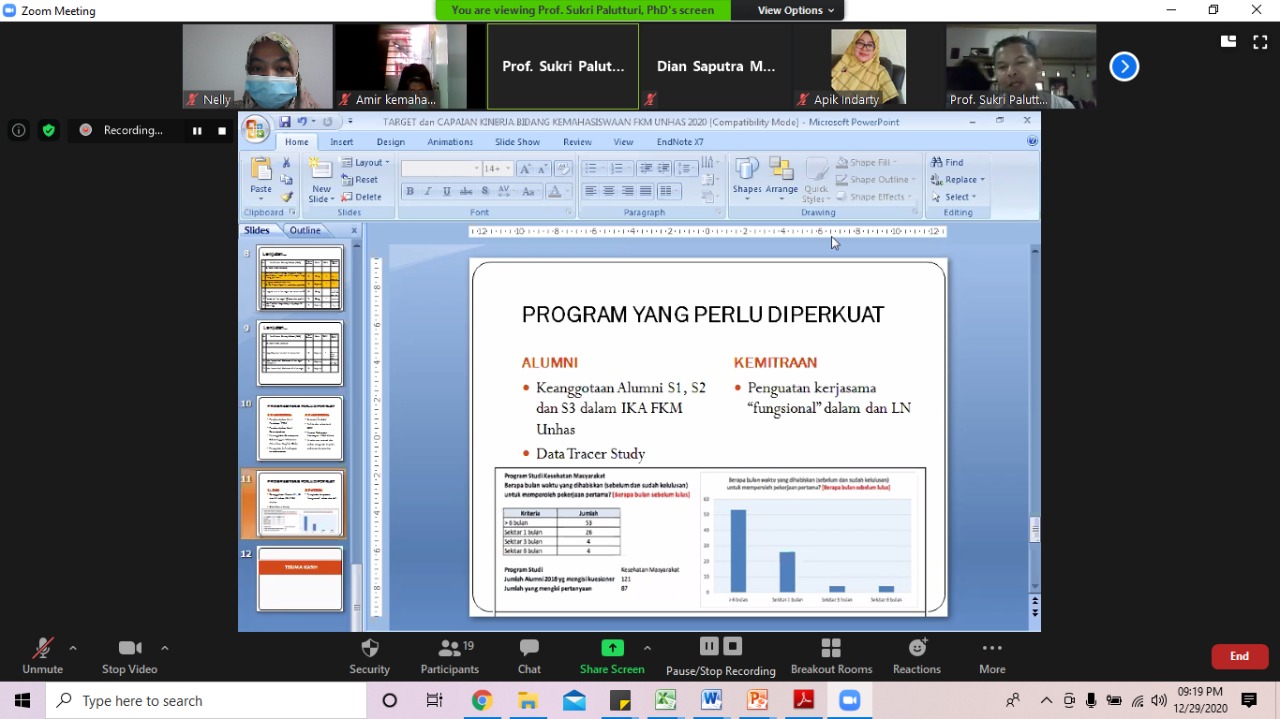Pause recording next to Recording... indicator
1280x719 pixels.
[197, 130]
